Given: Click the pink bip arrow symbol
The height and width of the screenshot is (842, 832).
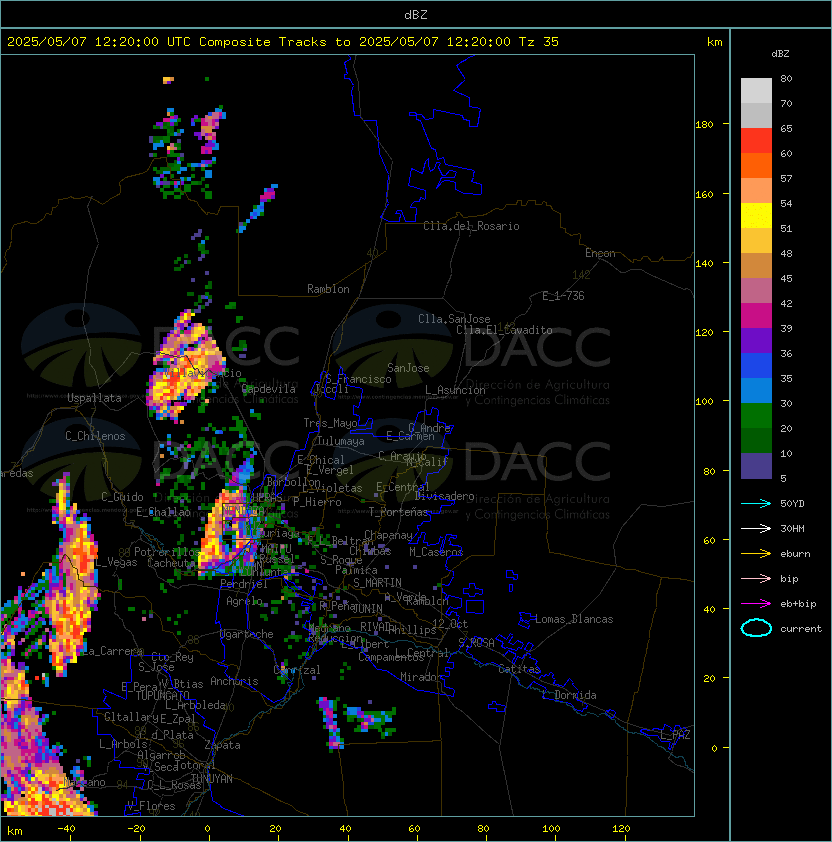Looking at the screenshot, I should pos(756,578).
